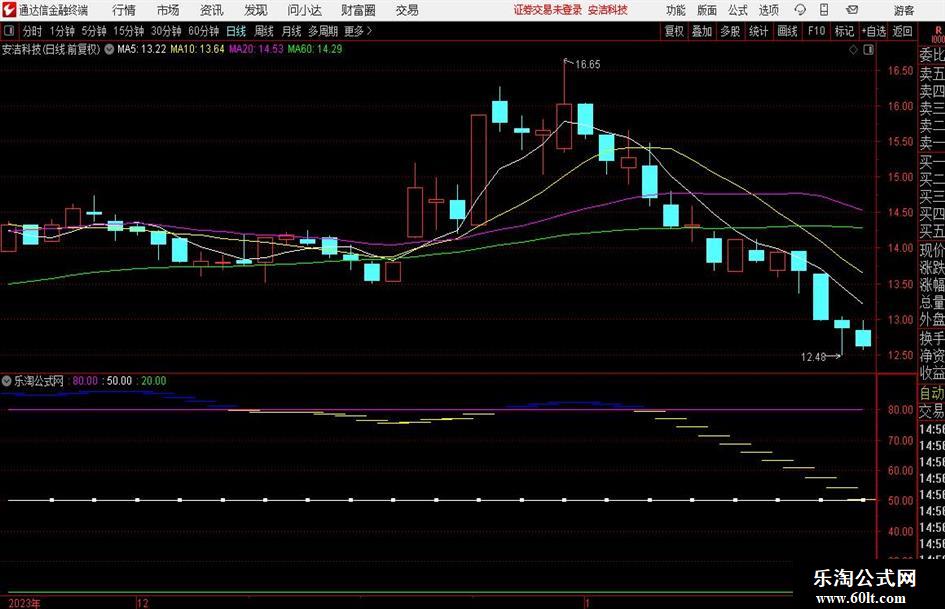The height and width of the screenshot is (609, 945).
Task: Open the 功能 menu
Action: coord(676,10)
